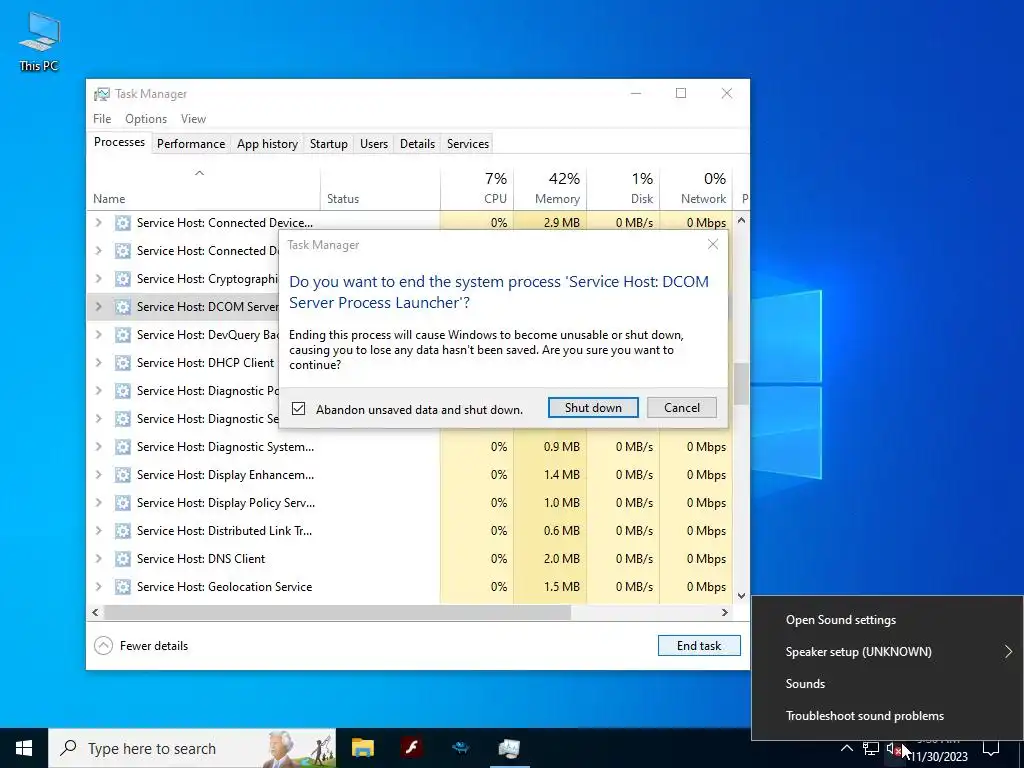The height and width of the screenshot is (768, 1024).
Task: Click the vertical scrollbar down arrow
Action: pos(741,596)
